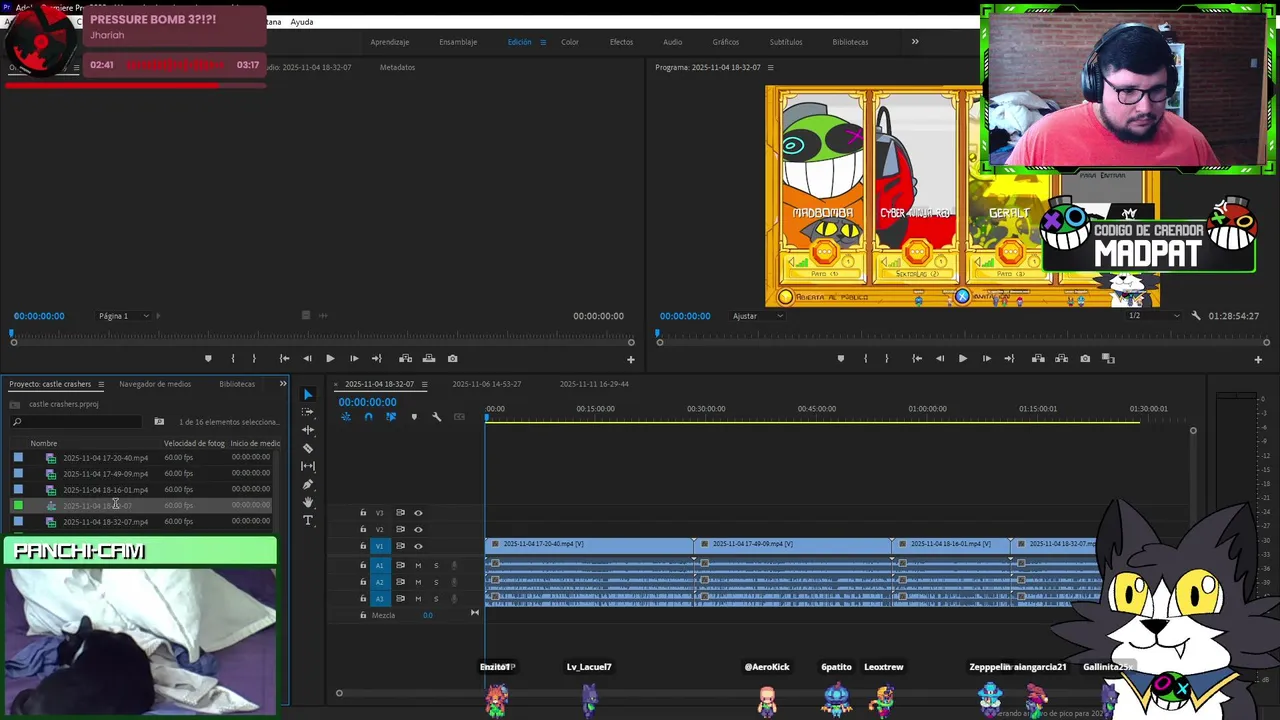The image size is (1280, 720).
Task: Solo audio track A2
Action: [435, 582]
